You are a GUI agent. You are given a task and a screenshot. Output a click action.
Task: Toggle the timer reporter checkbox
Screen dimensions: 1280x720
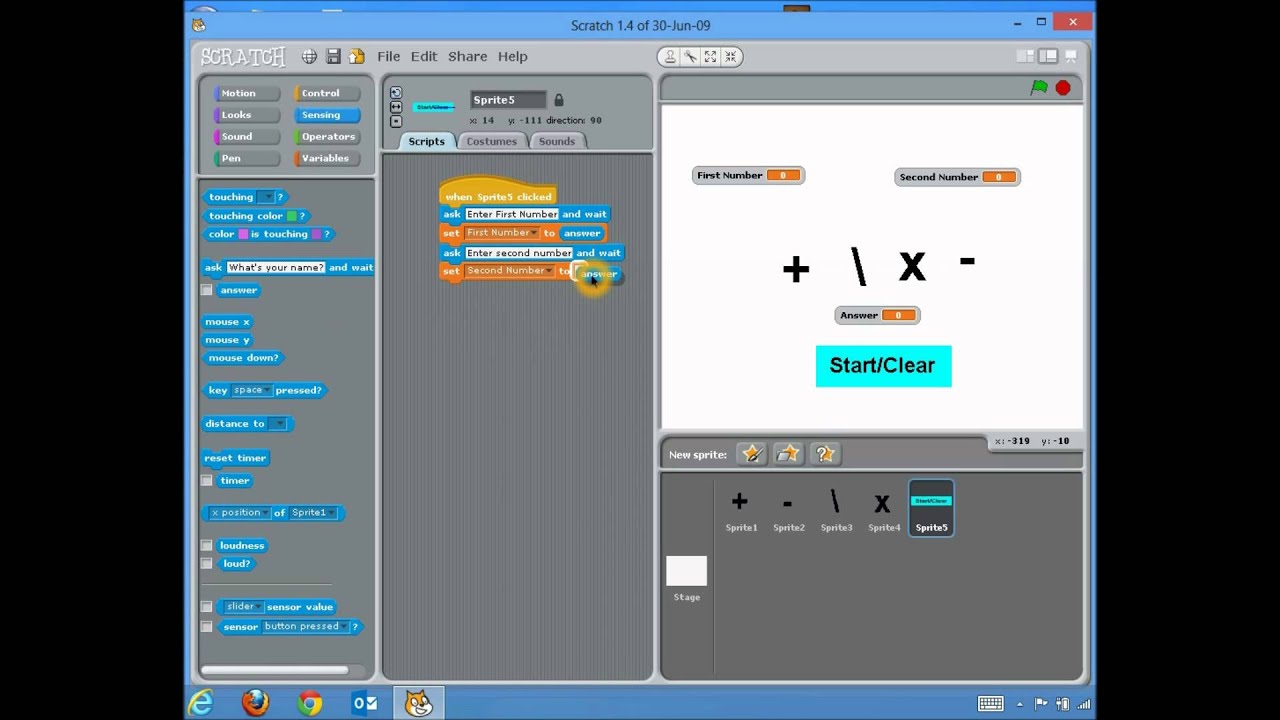[207, 481]
